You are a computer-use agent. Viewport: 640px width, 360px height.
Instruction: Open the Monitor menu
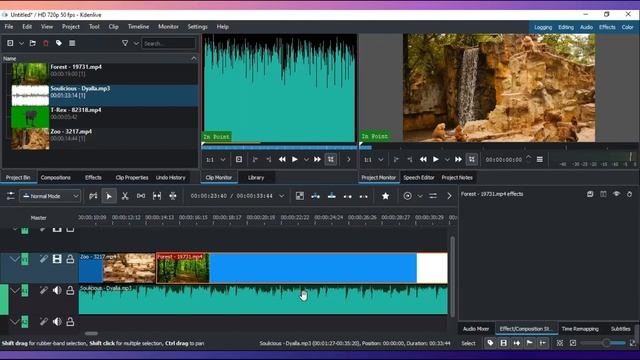[168, 27]
